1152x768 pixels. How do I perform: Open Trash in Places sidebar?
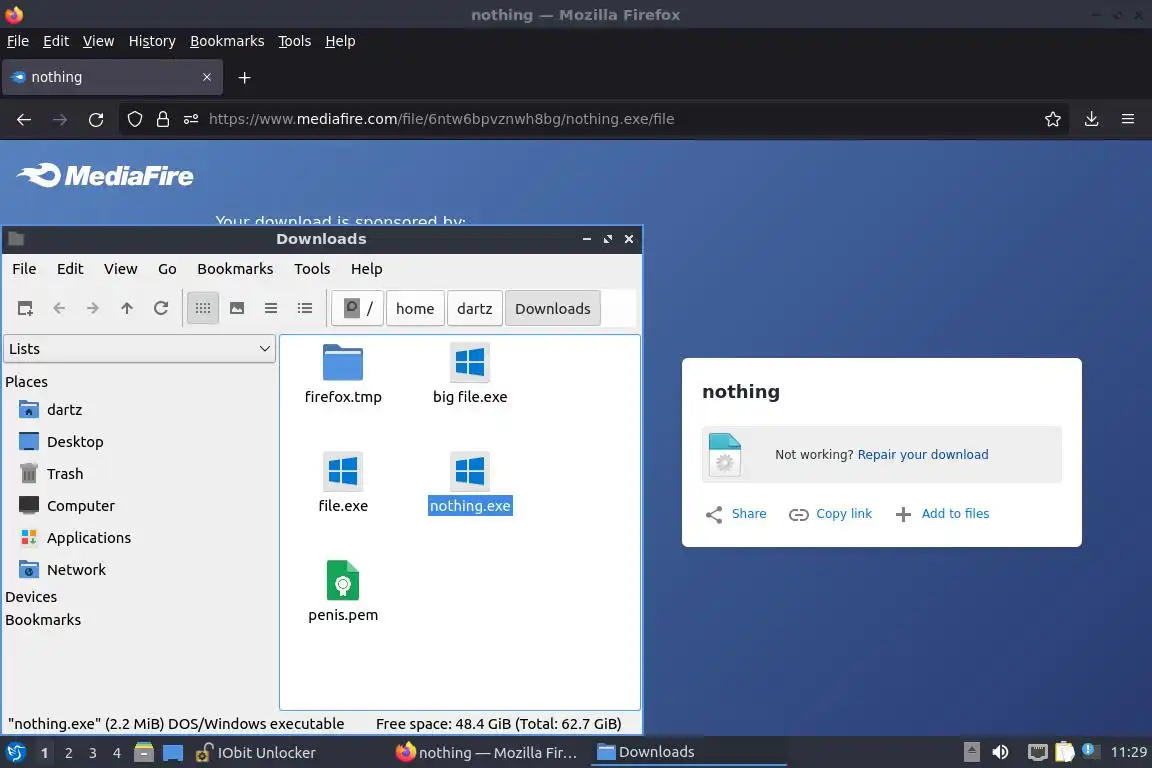pos(65,474)
